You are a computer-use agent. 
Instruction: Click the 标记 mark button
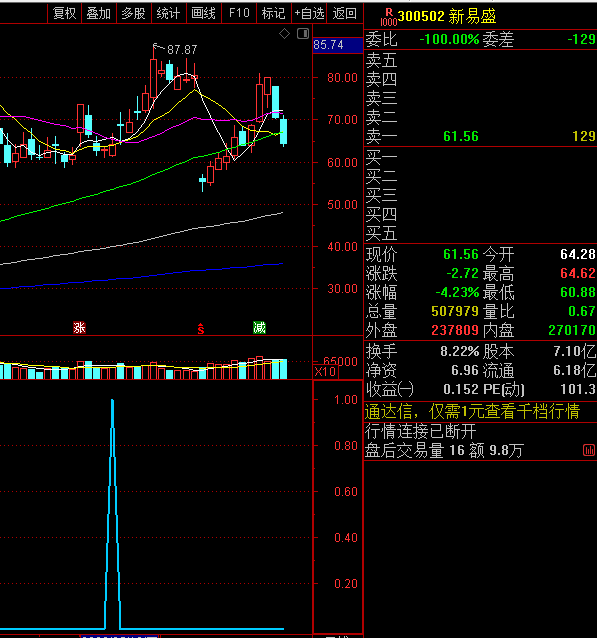coord(273,13)
